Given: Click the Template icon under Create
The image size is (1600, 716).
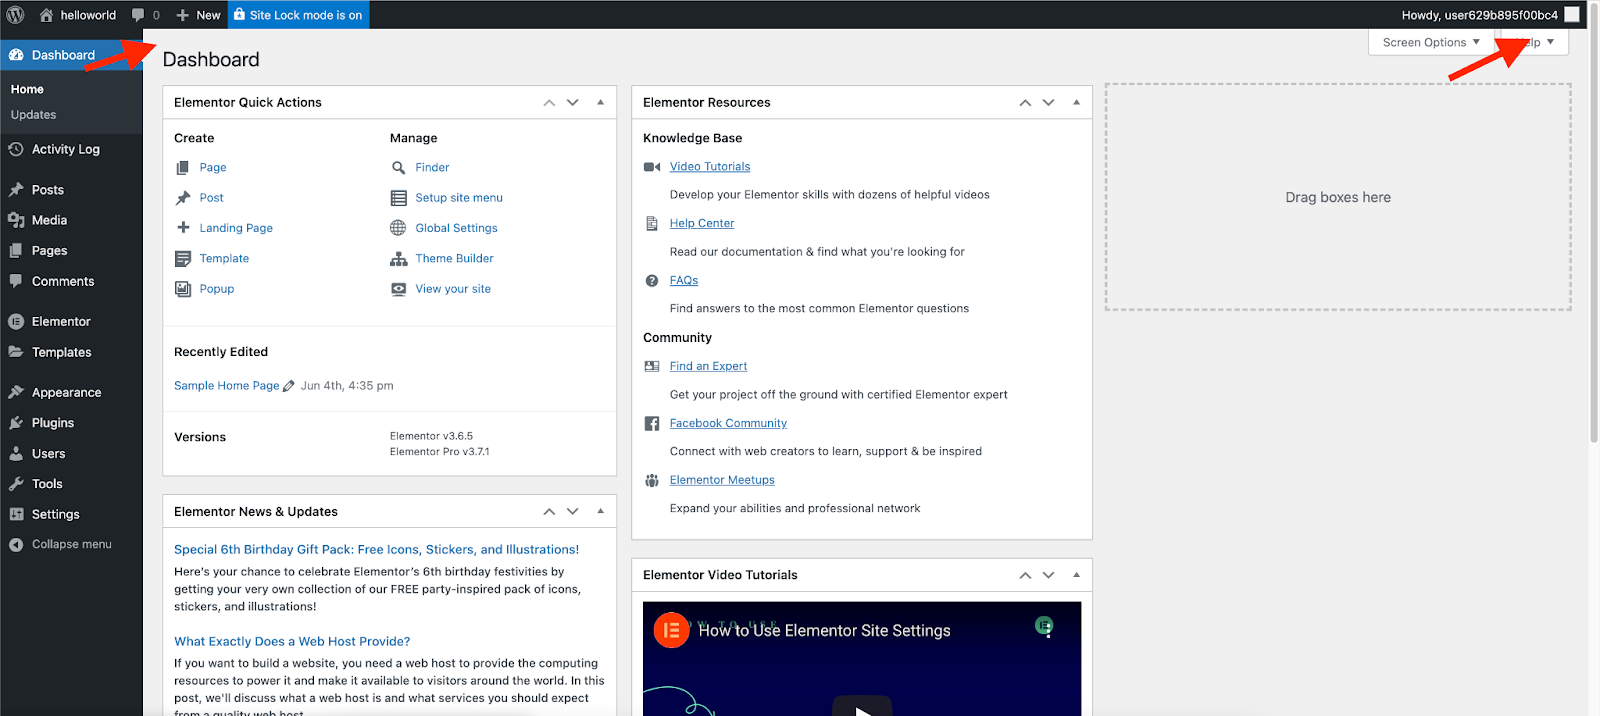Looking at the screenshot, I should coord(183,259).
